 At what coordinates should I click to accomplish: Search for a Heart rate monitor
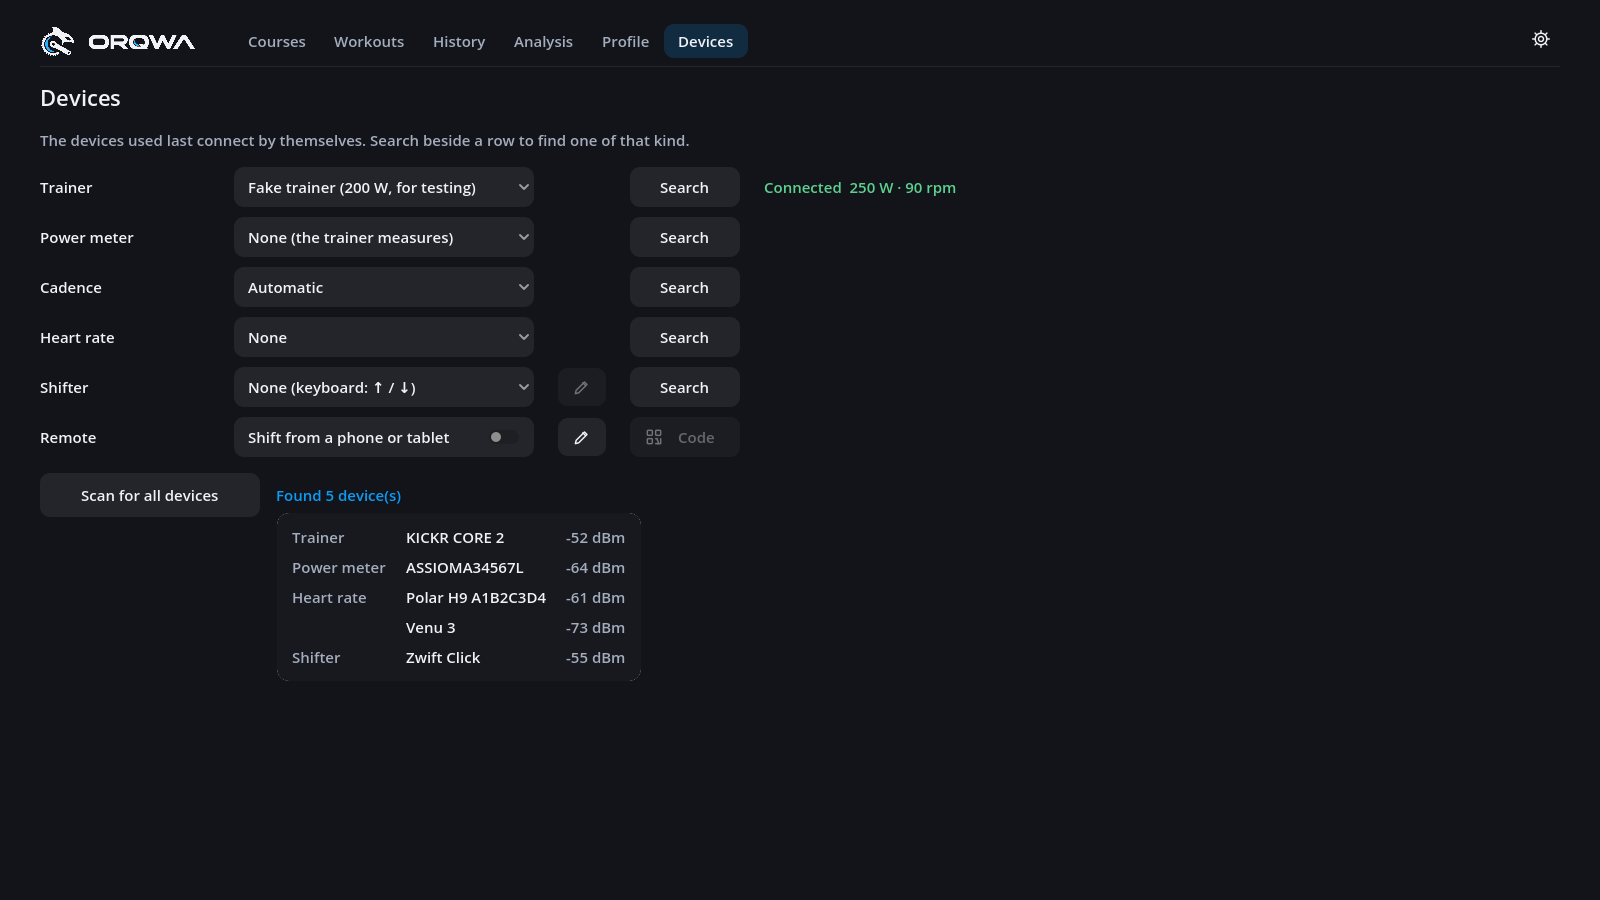point(685,337)
